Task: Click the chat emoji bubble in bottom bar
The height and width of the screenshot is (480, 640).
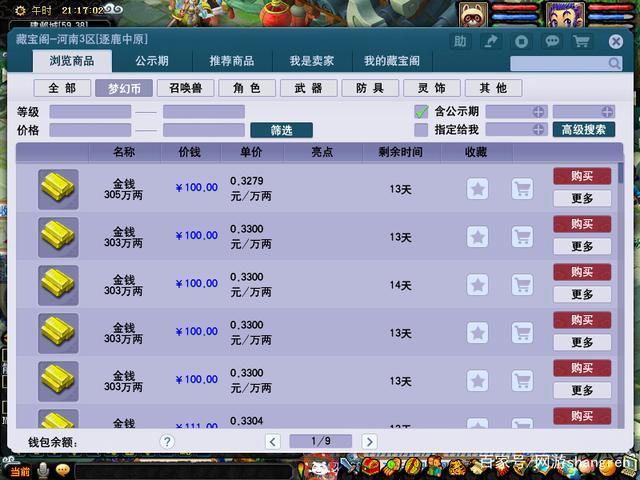Action: coord(62,471)
